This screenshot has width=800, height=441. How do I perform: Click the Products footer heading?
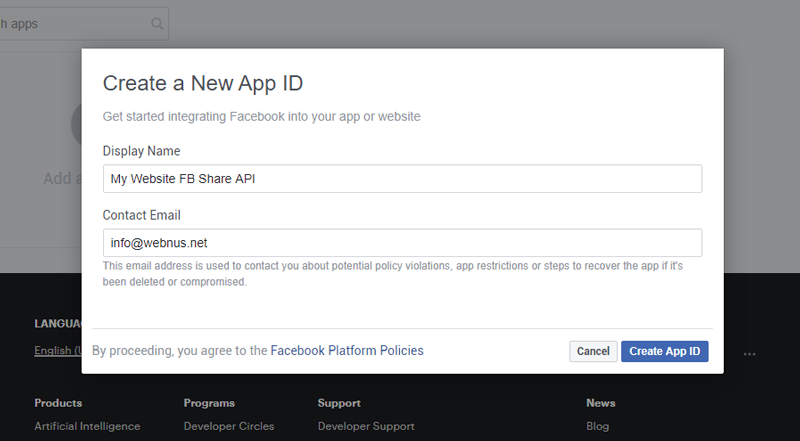click(x=58, y=403)
